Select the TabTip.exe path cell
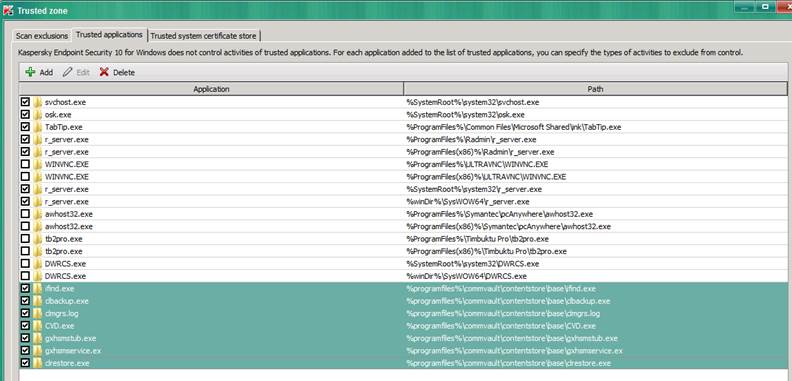 coord(514,127)
